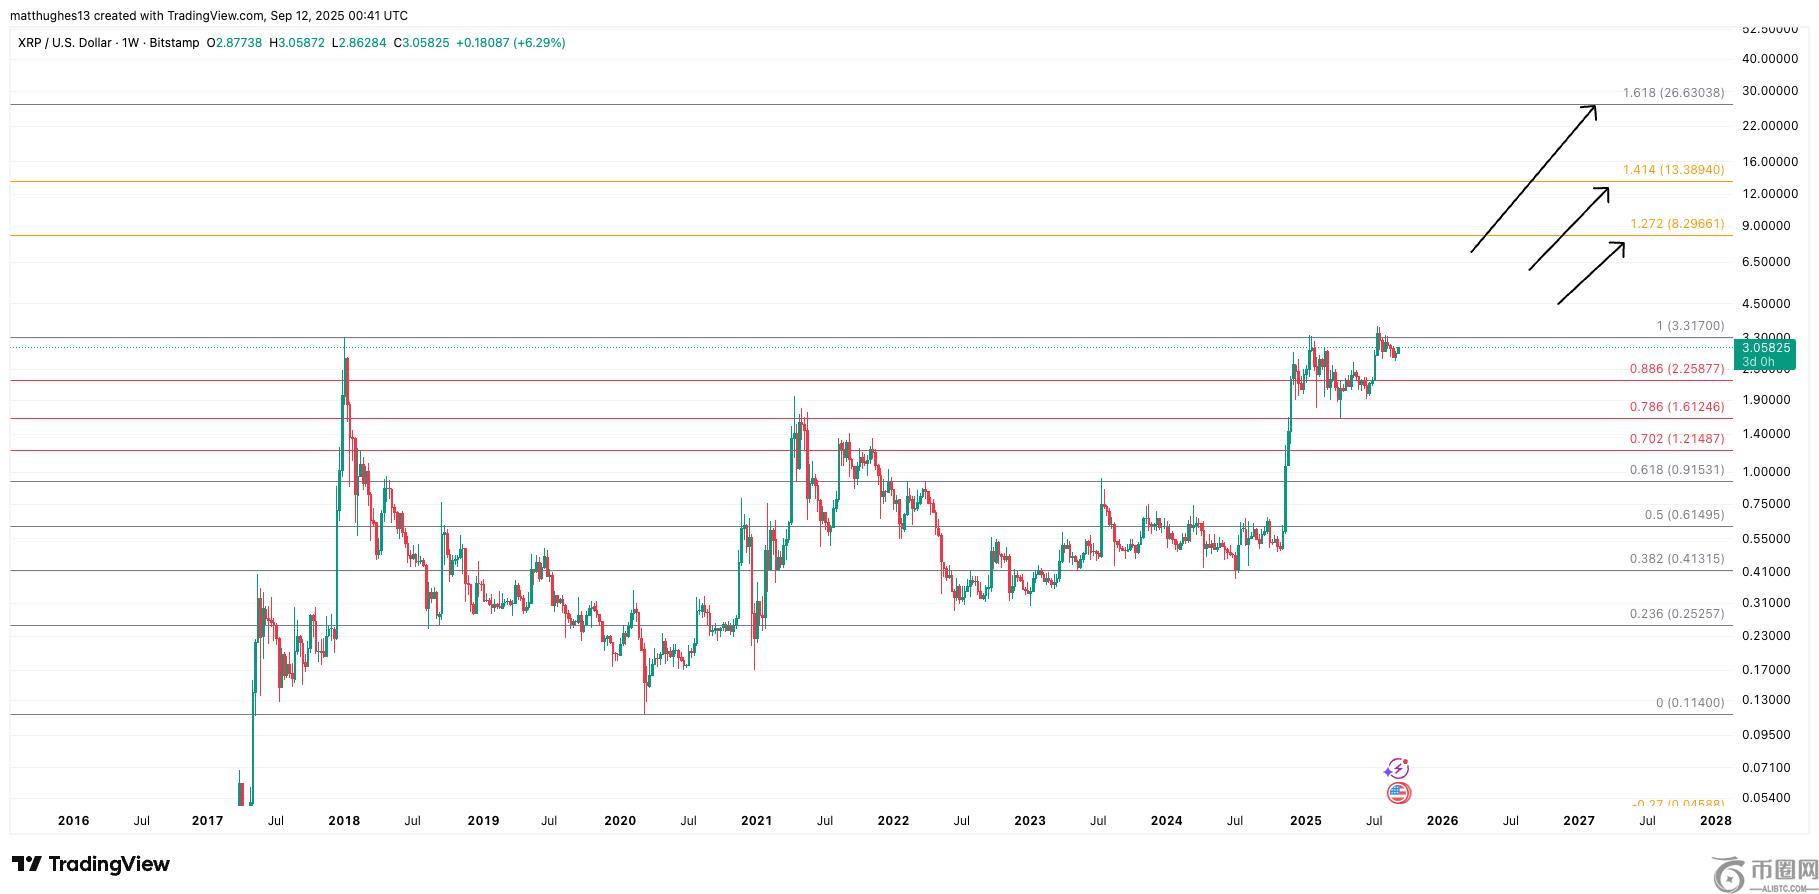Click the XRP / U.S. Dollar symbol title

coord(65,43)
